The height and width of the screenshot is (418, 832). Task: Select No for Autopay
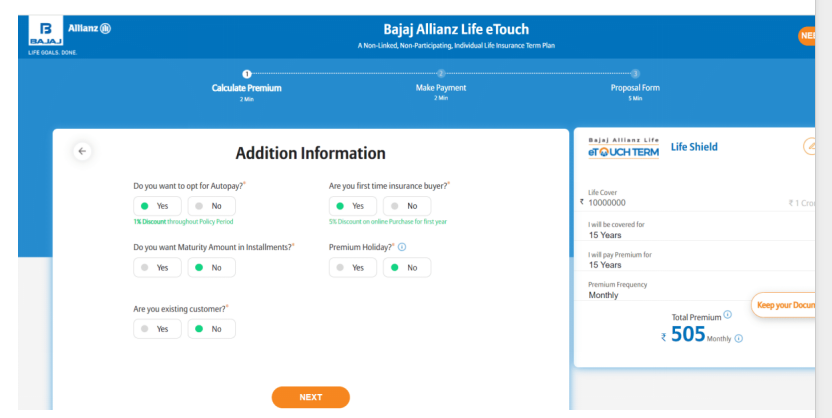point(211,206)
